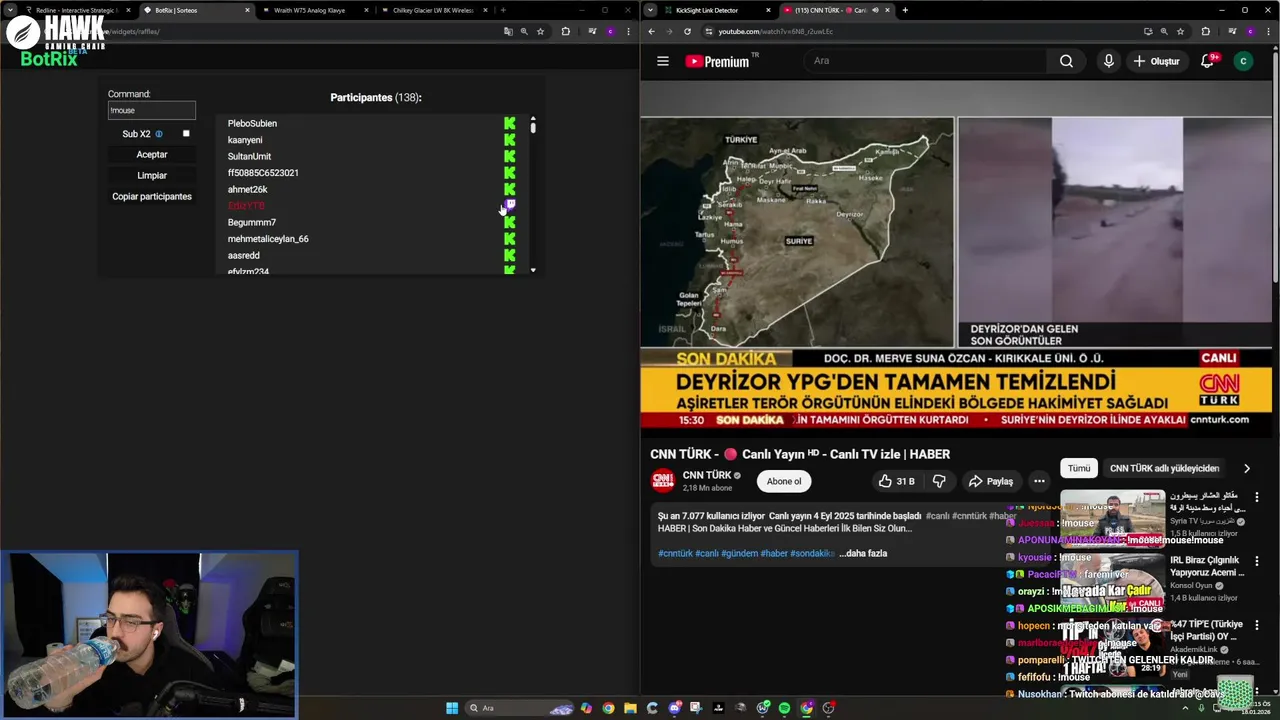
Task: Click Copiar participantes
Action: tap(152, 196)
